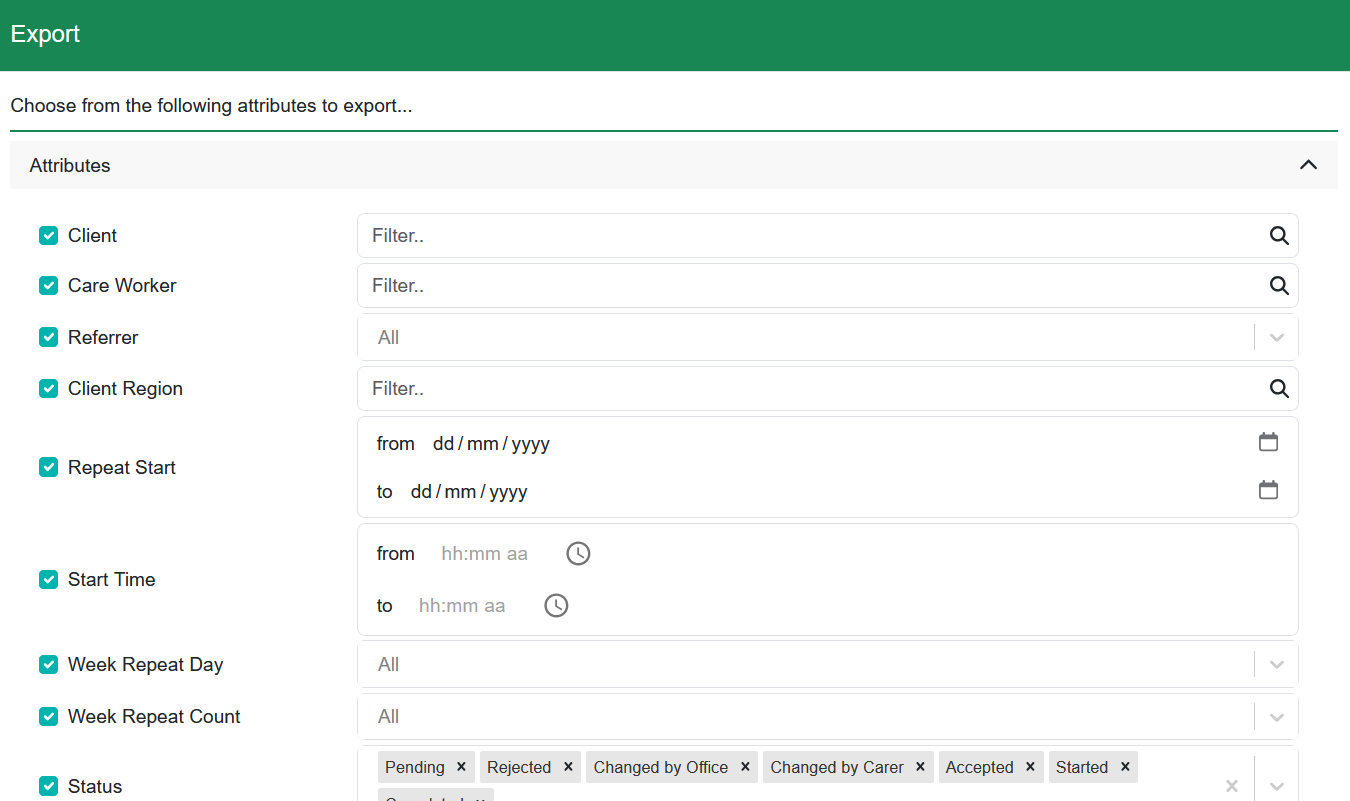
Task: Clear all selected Status values
Action: (x=1232, y=786)
